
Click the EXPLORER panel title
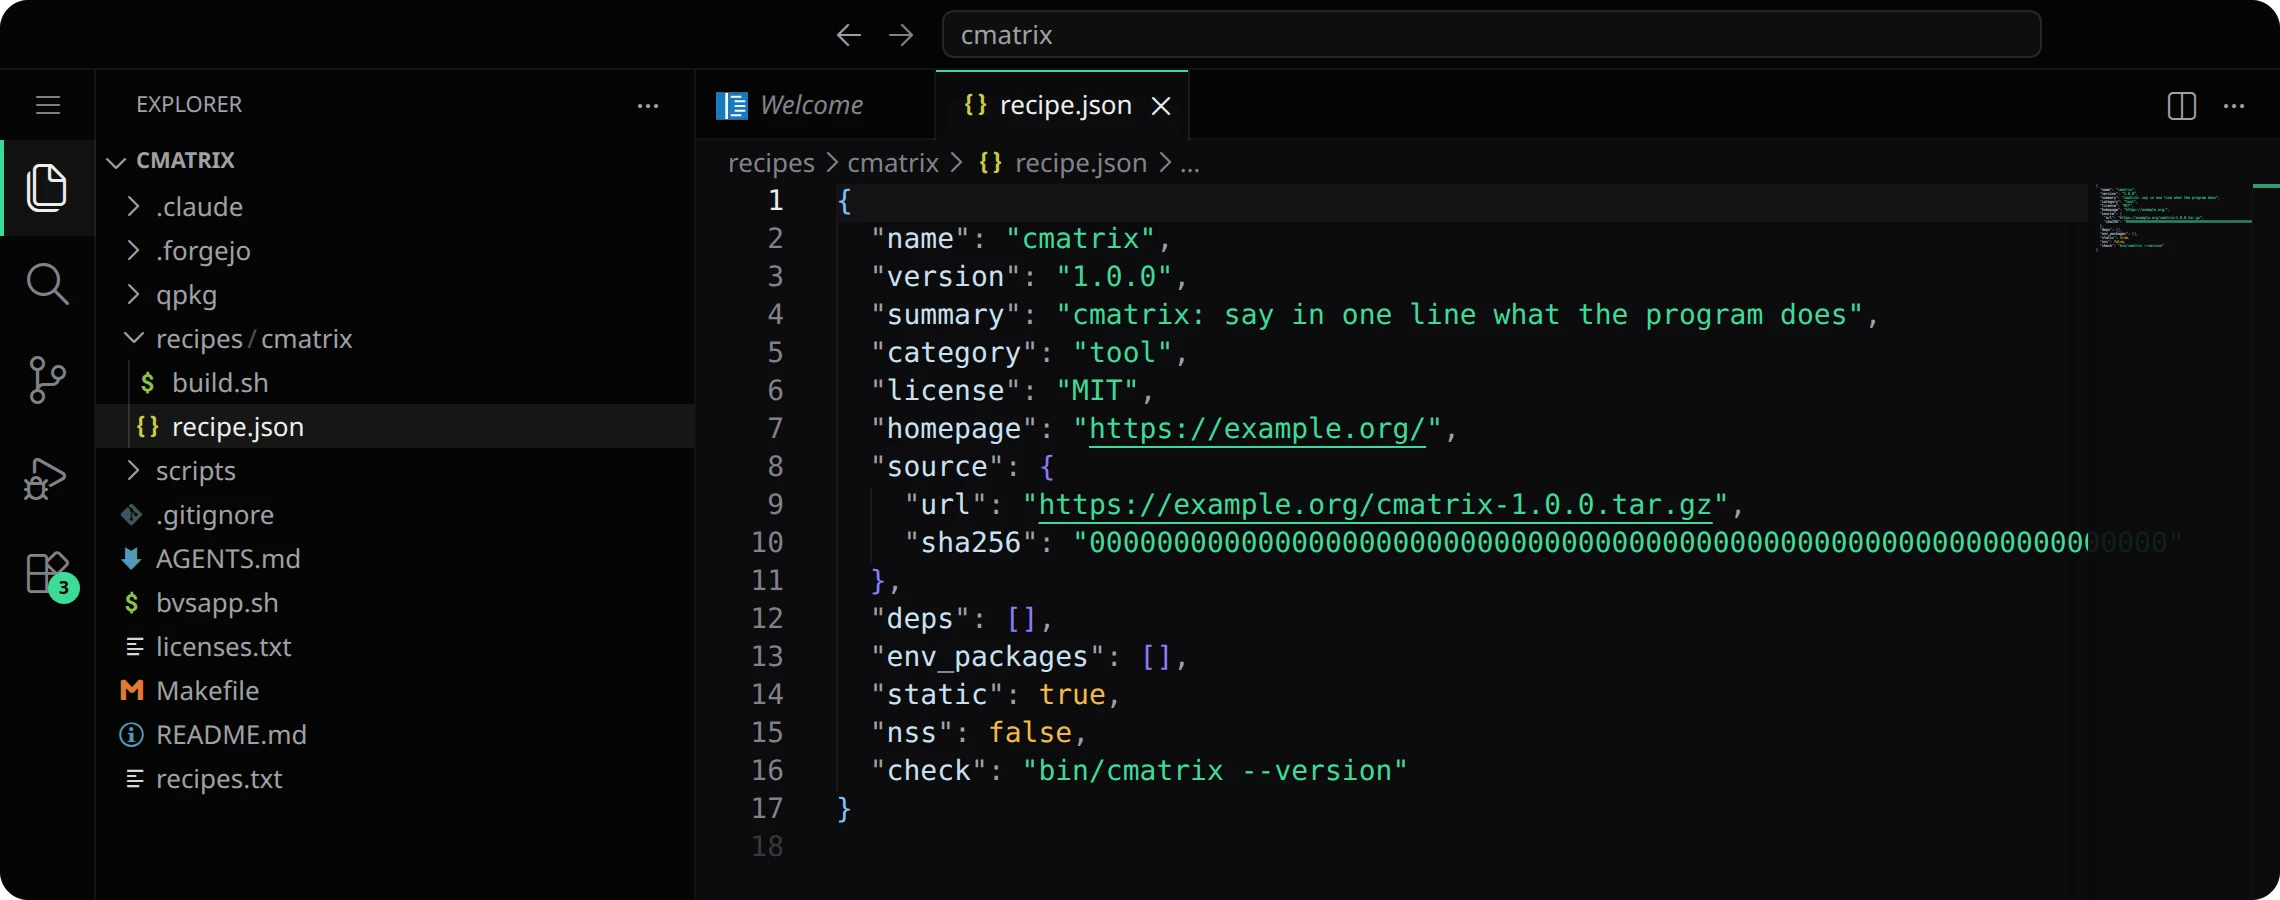[x=189, y=105]
